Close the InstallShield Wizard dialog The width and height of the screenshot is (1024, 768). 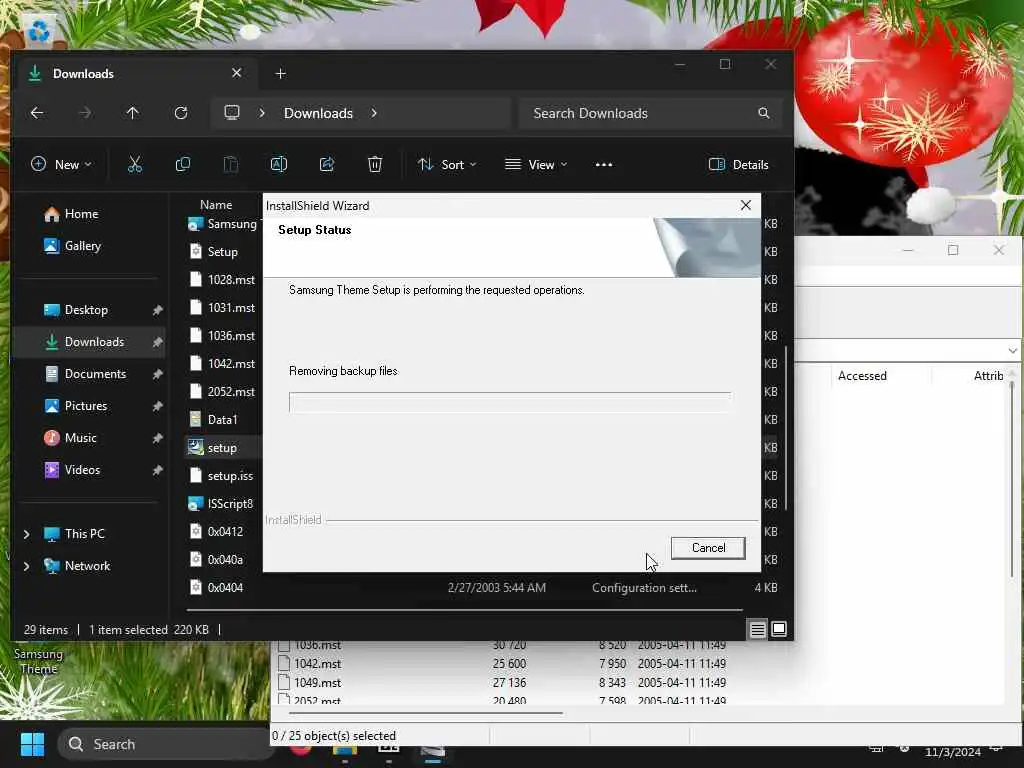coord(746,205)
